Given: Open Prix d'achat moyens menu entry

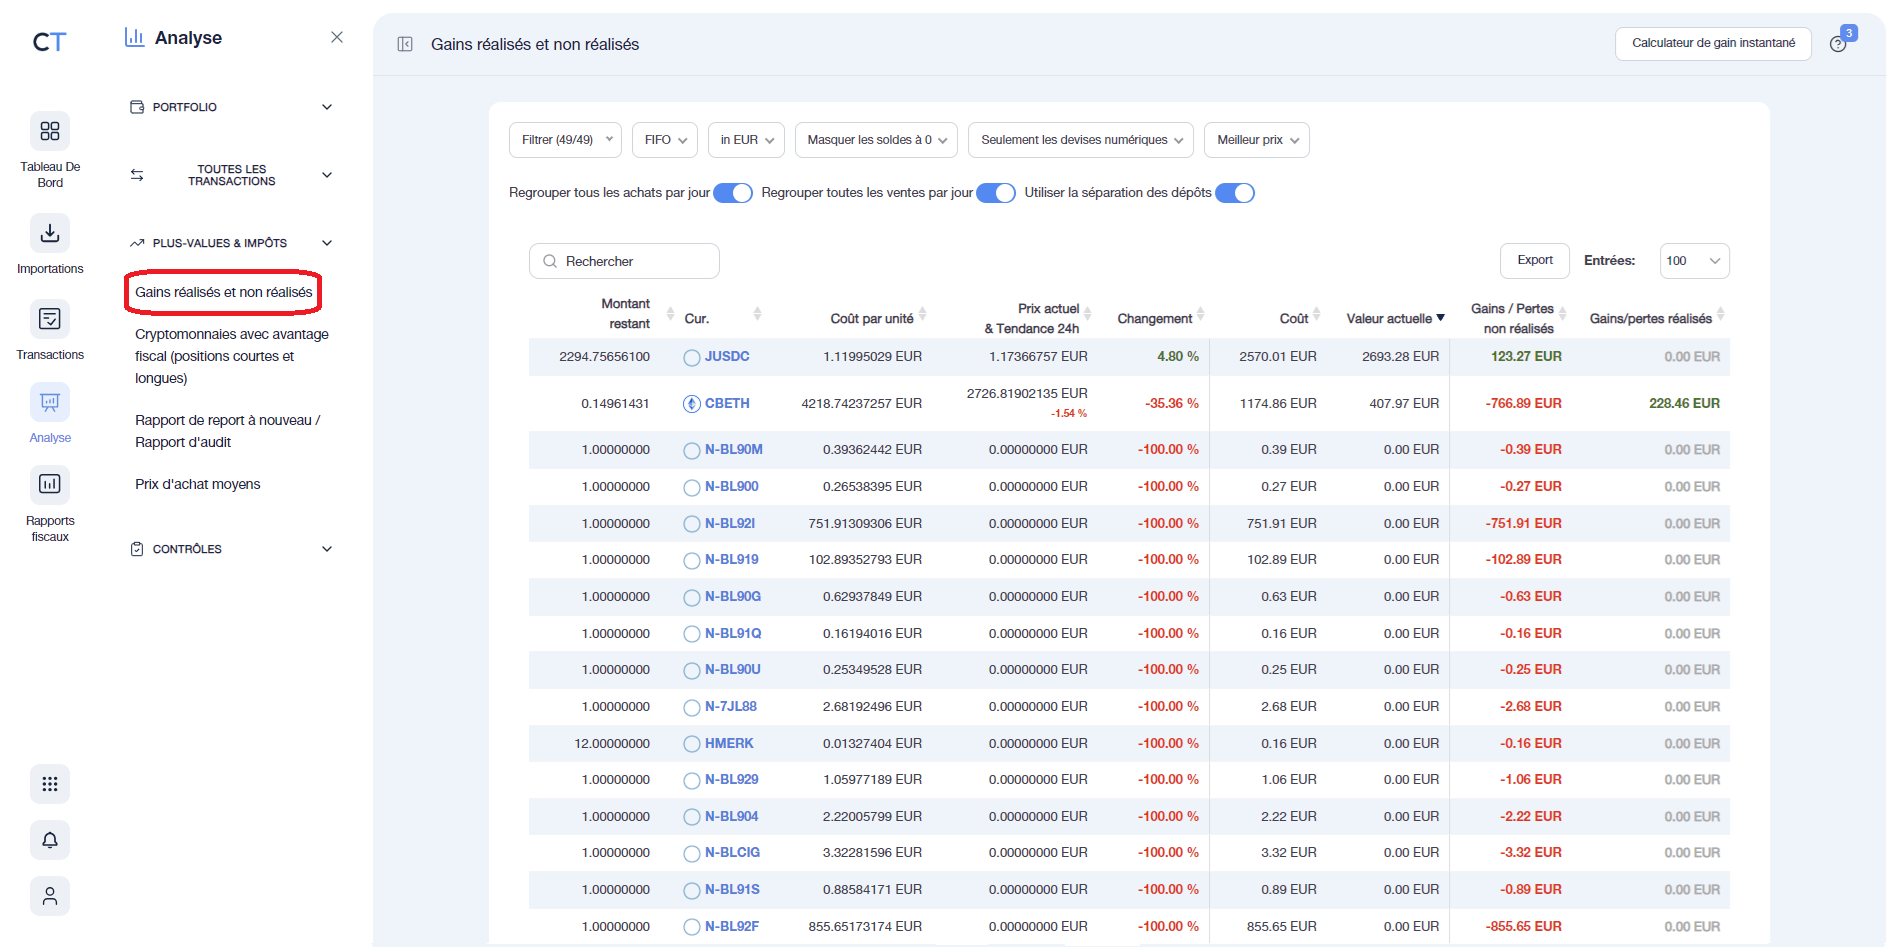Looking at the screenshot, I should tap(197, 483).
